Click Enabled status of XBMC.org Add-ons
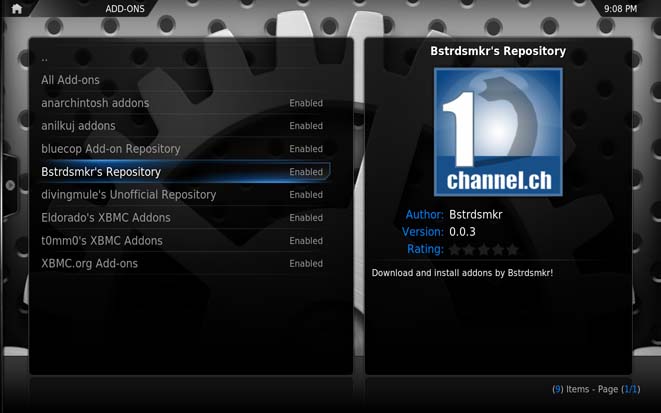This screenshot has height=413, width=661. tap(306, 264)
